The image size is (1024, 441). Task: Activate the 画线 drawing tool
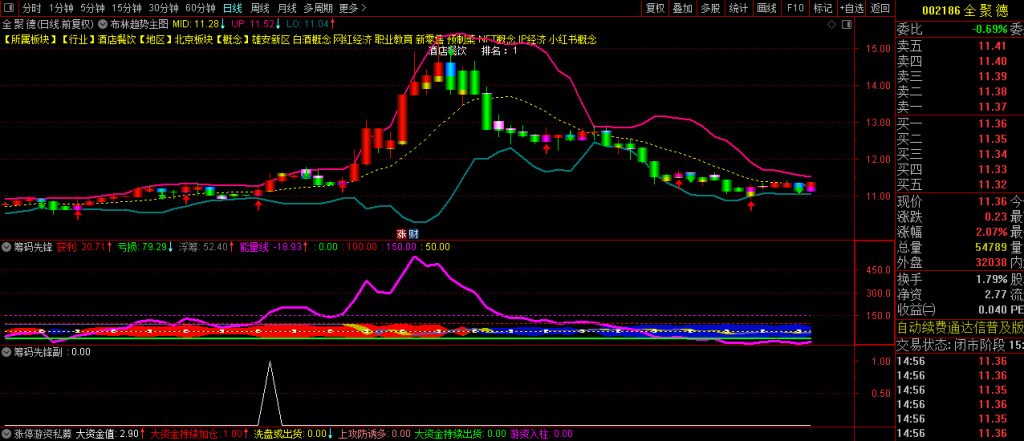click(x=767, y=8)
